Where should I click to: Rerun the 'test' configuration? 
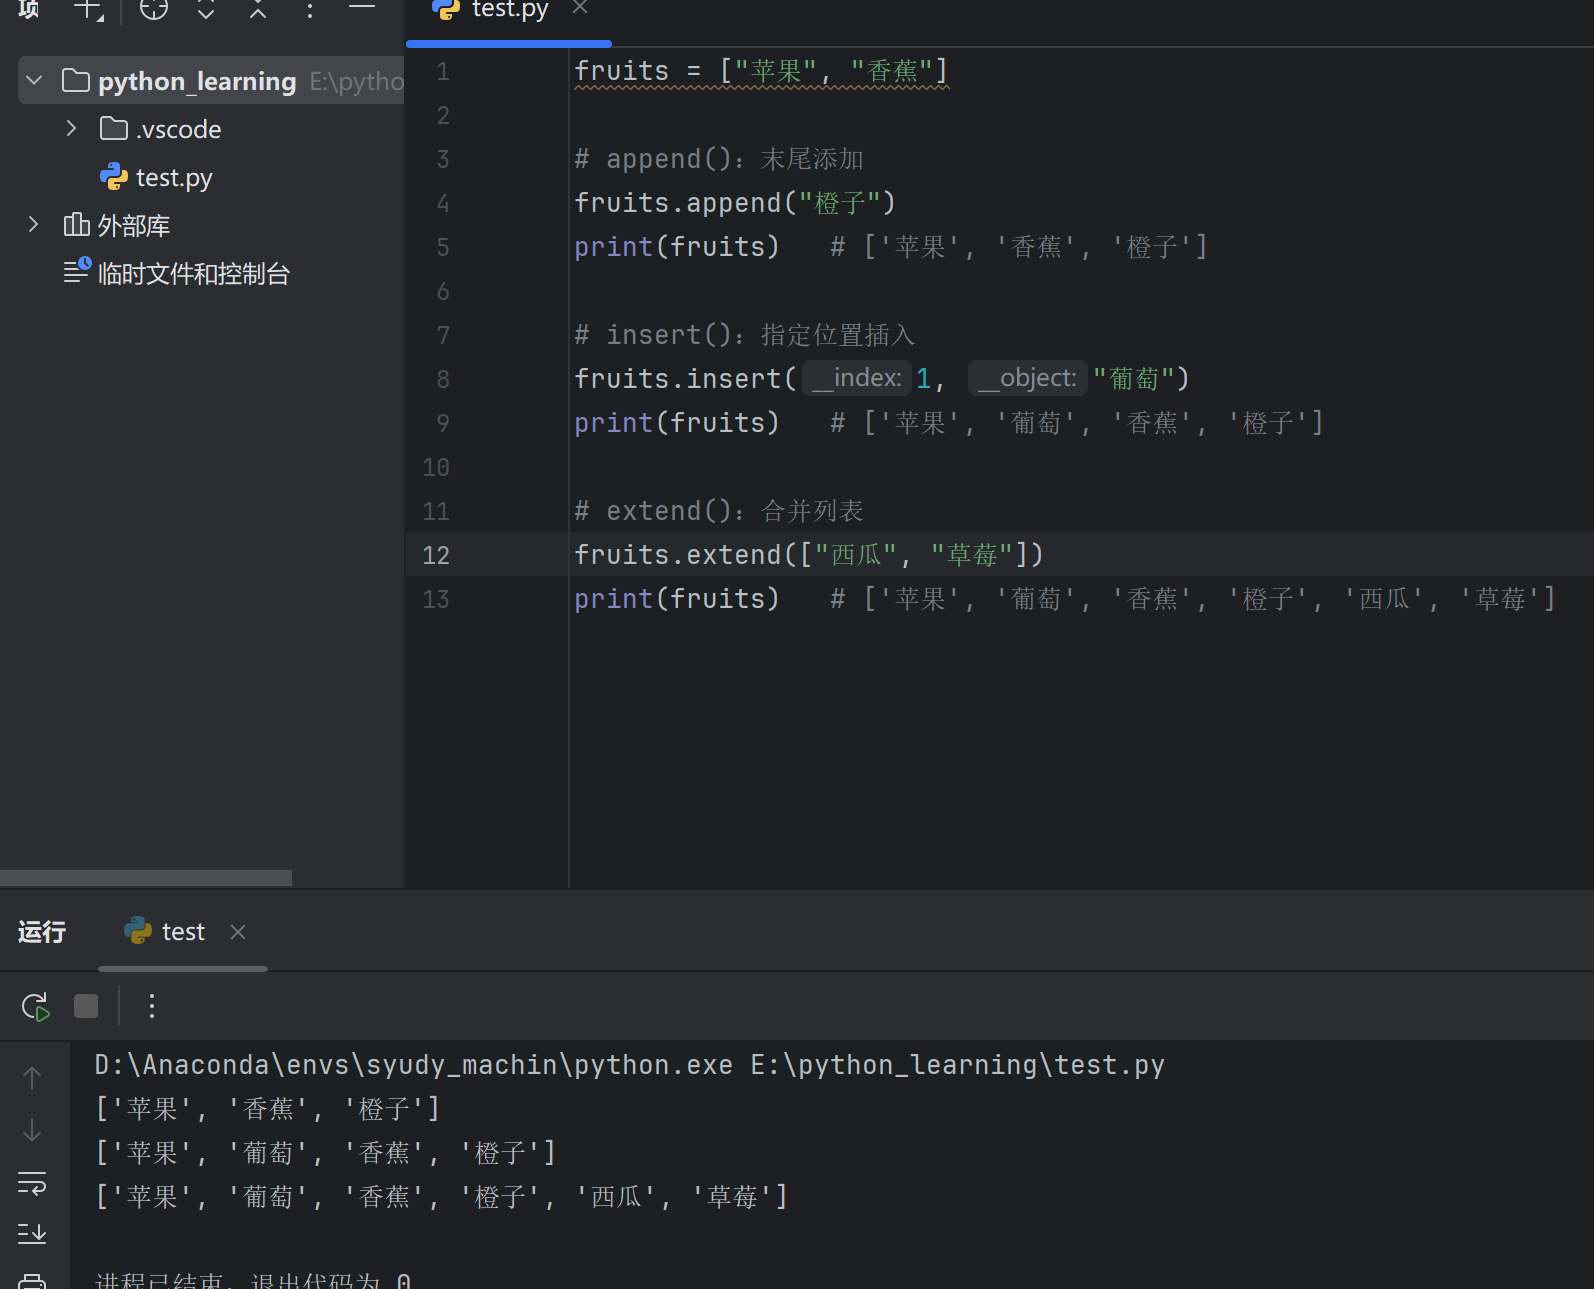coord(36,1006)
